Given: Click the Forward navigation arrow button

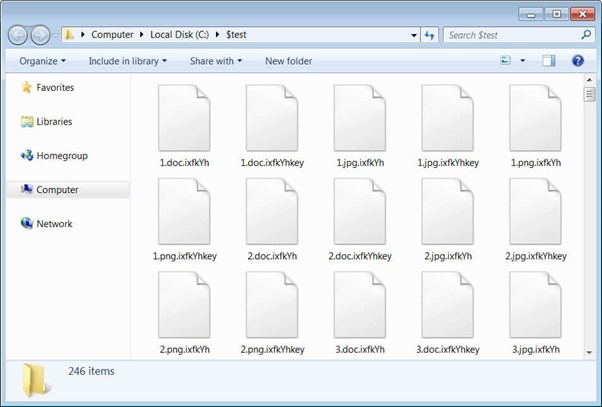Looking at the screenshot, I should 40,35.
